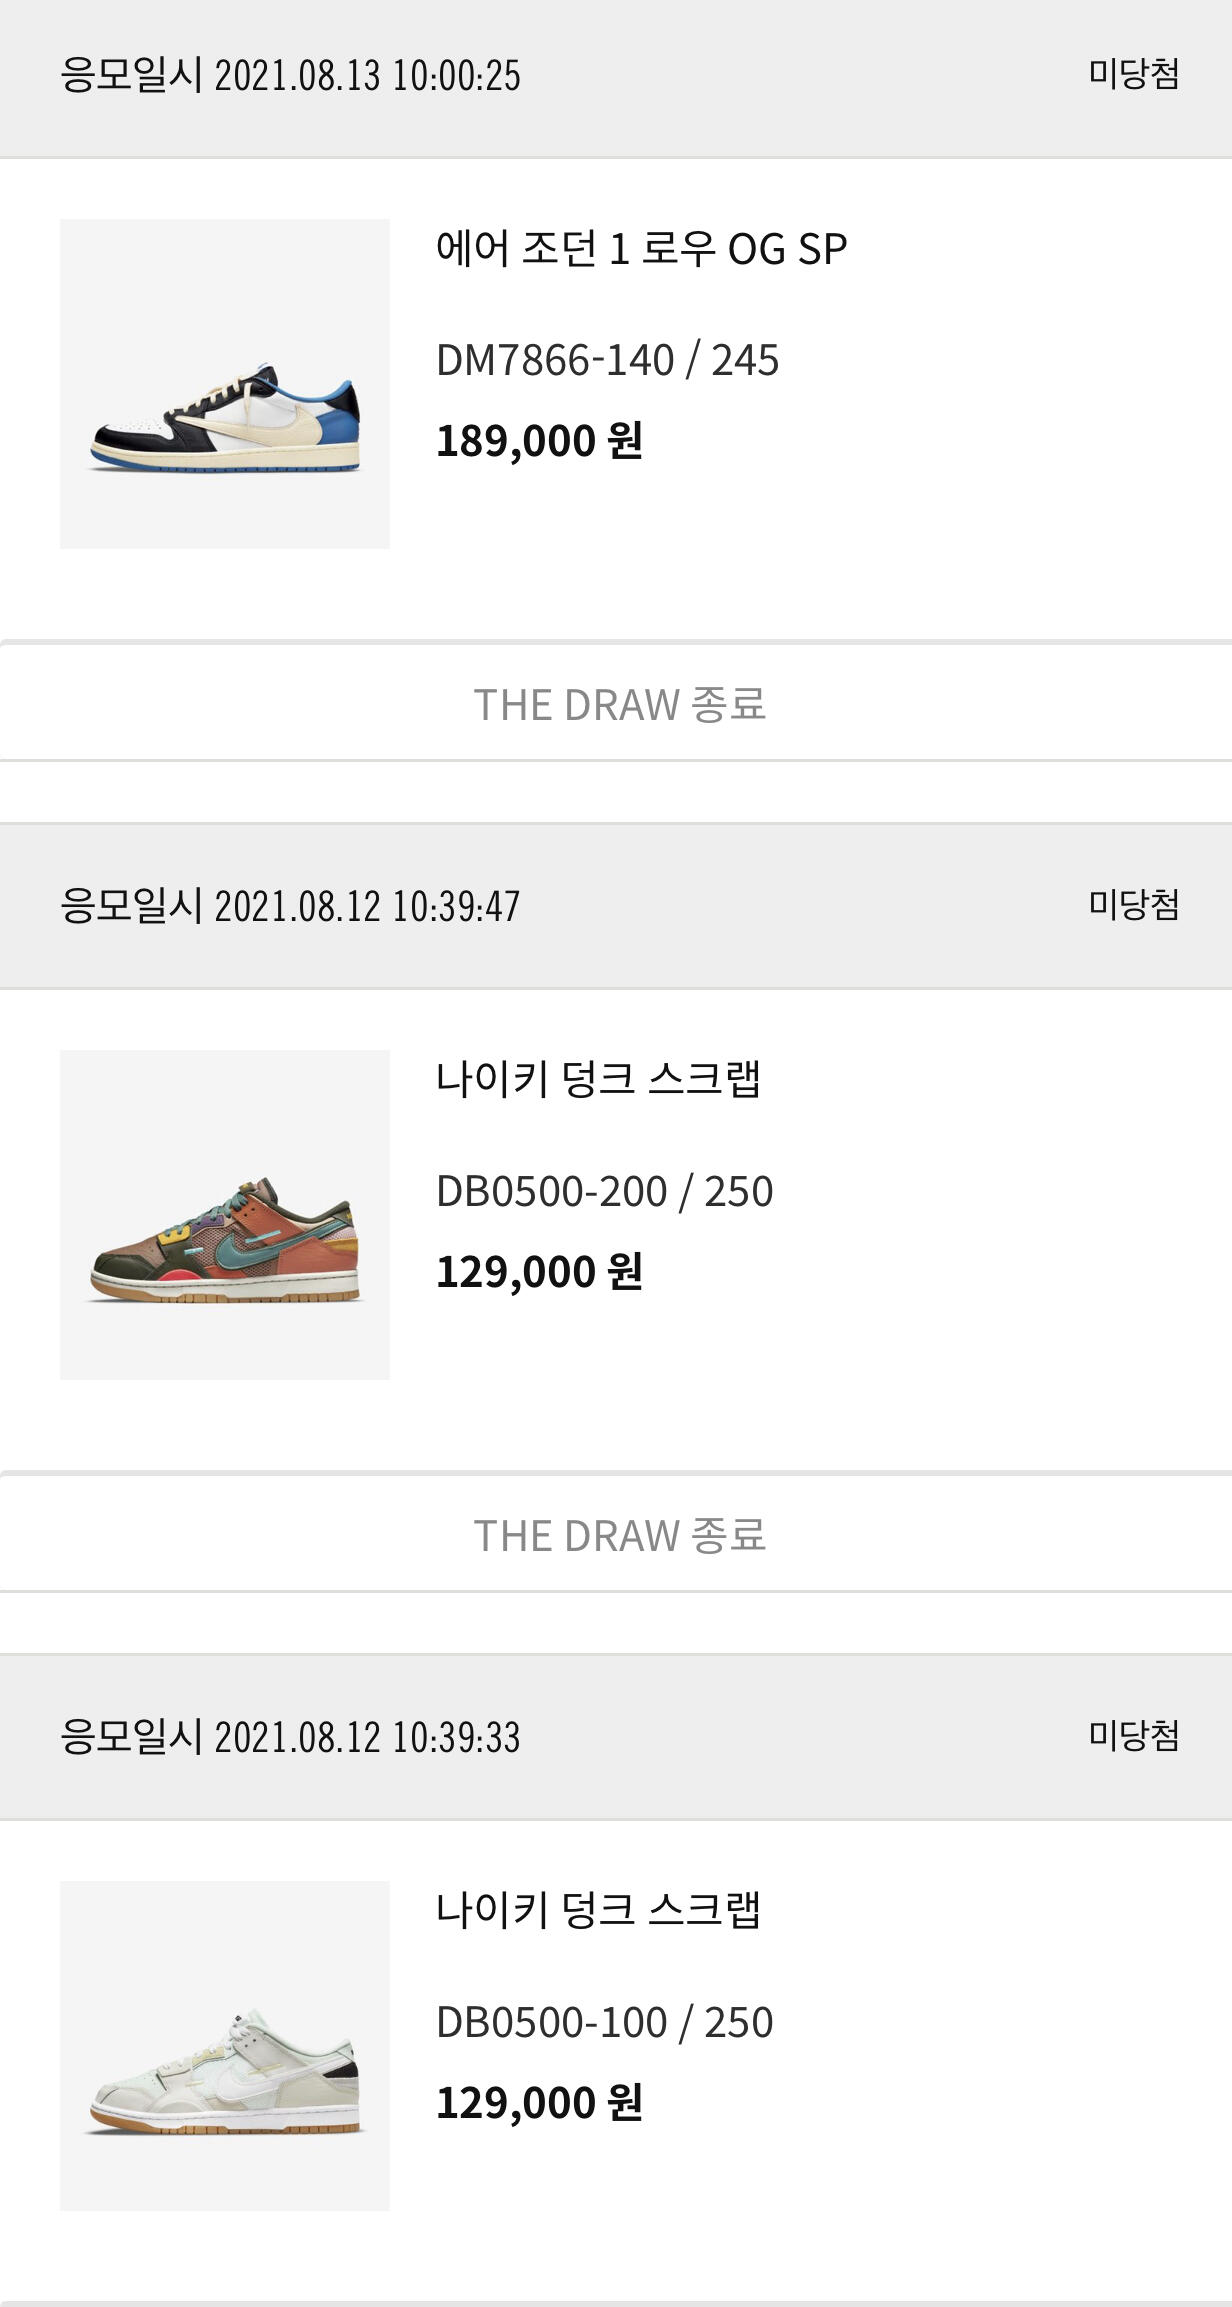The image size is (1232, 2307).
Task: Click the 129,000 원 price of DB0500-100
Action: coord(539,2103)
